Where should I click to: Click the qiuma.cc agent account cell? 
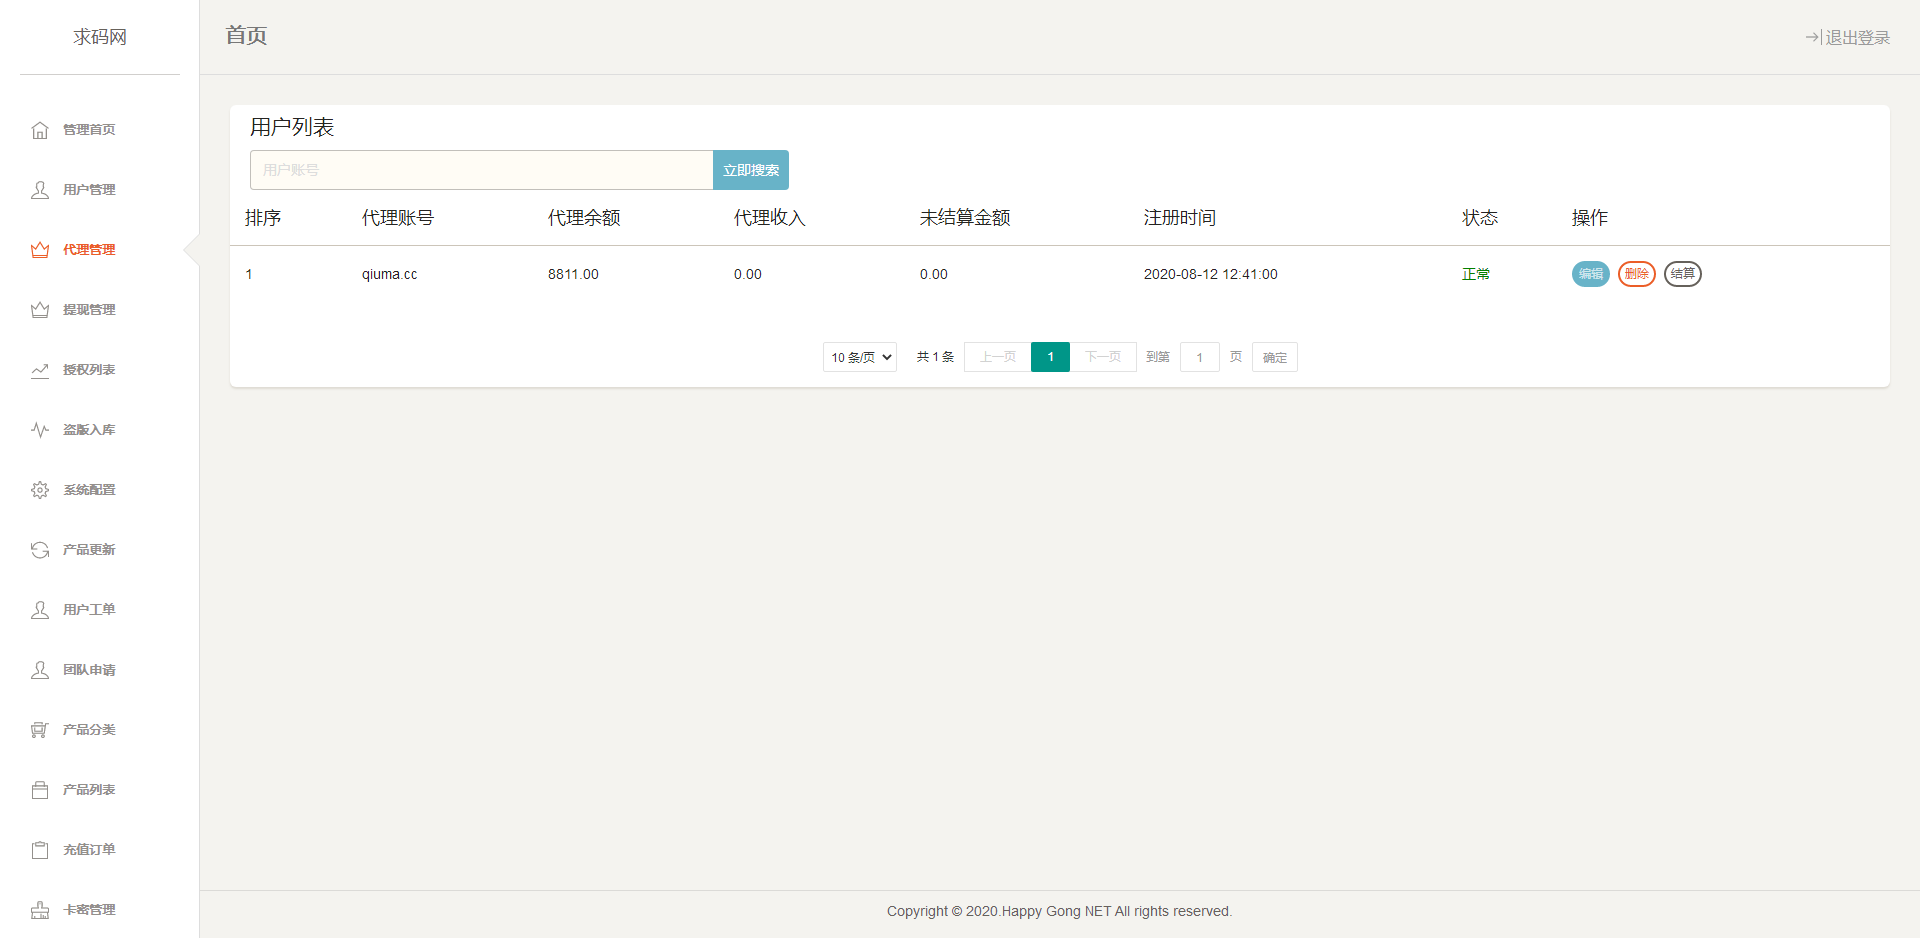tap(390, 274)
